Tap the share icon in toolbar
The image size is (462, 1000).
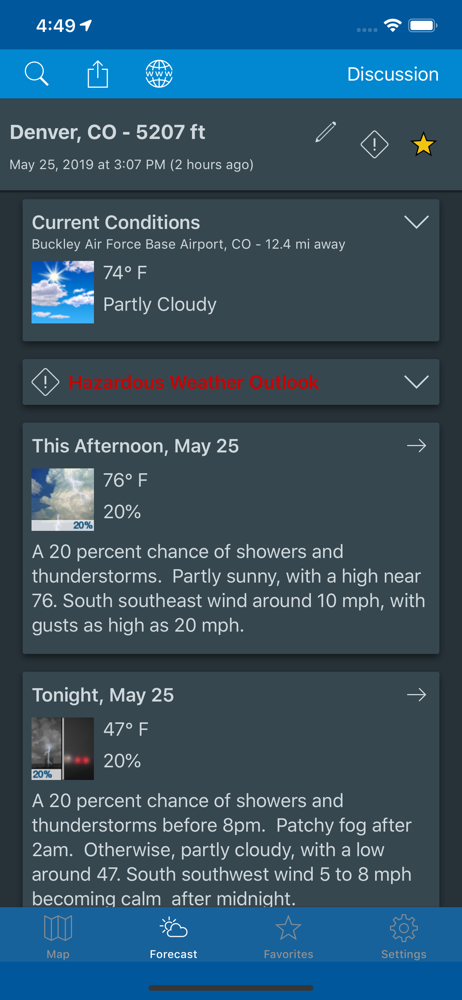(98, 74)
